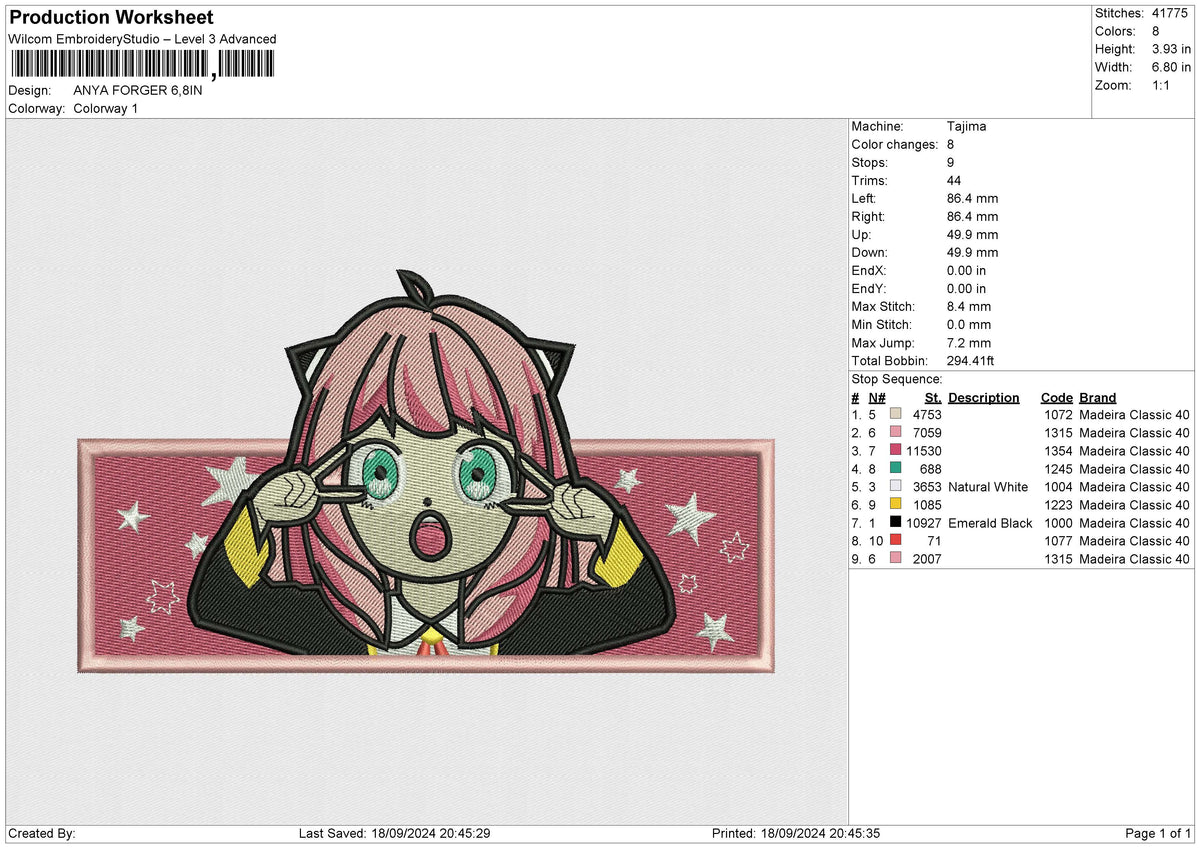Click the Stop Sequence heading
Screen dimensions: 1200x848
897,379
